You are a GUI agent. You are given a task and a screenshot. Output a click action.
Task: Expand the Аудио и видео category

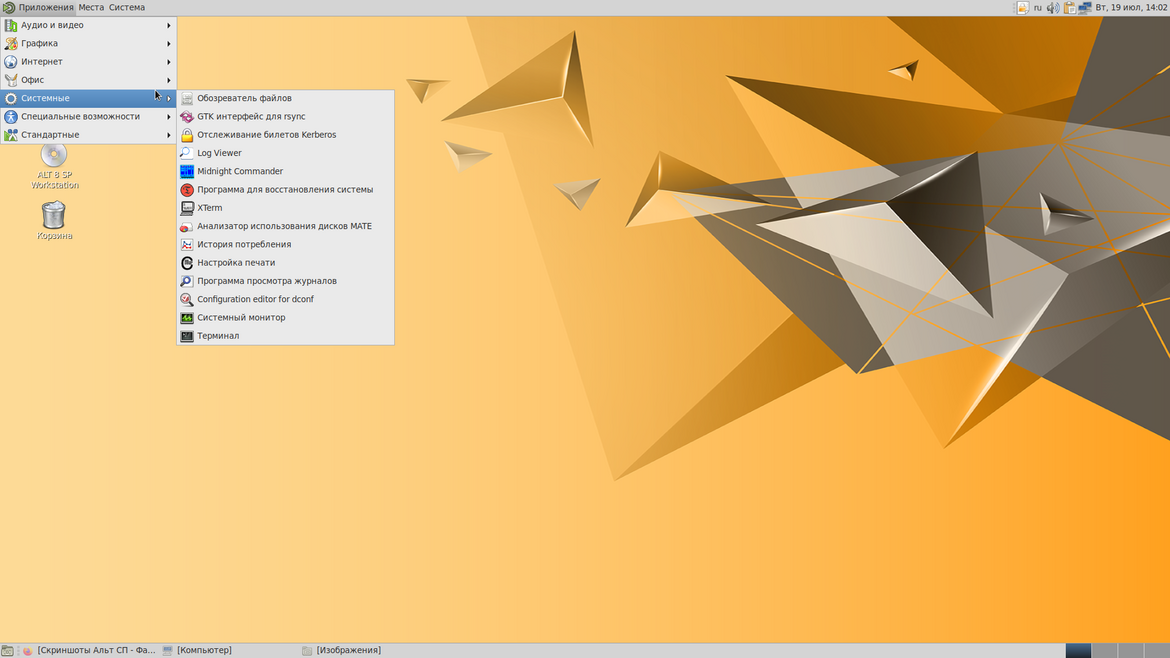tap(88, 25)
